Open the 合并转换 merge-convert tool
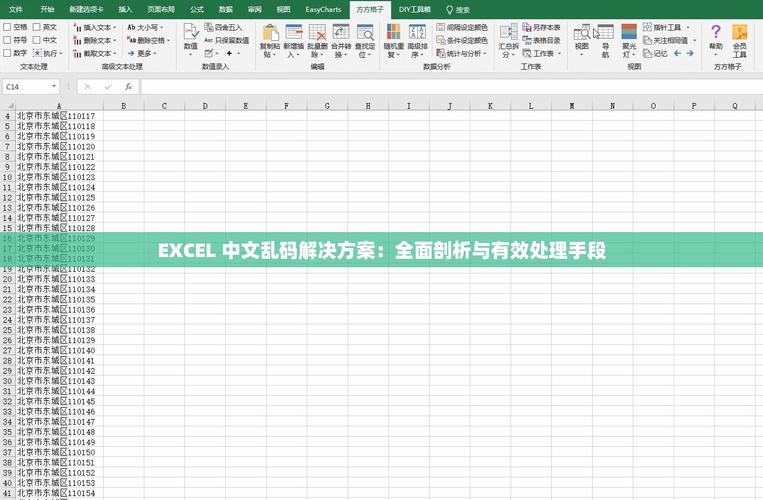 pyautogui.click(x=341, y=41)
